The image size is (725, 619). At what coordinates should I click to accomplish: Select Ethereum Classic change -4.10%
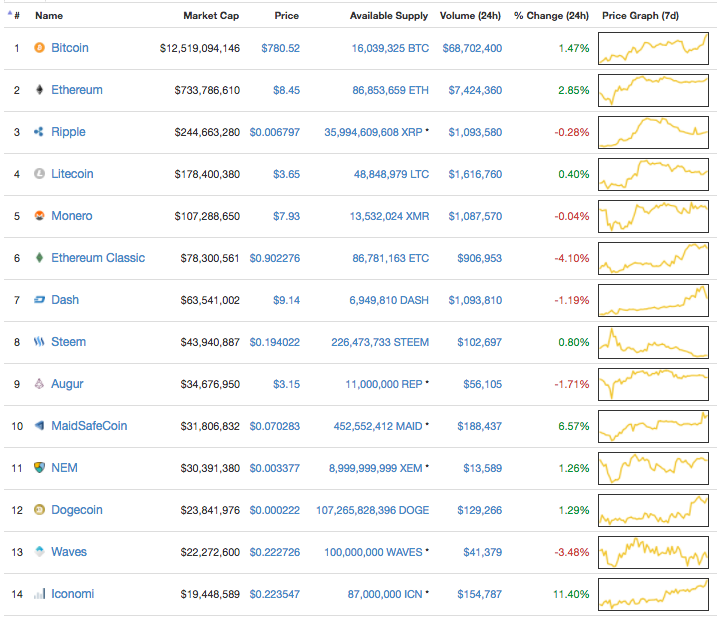coord(572,258)
